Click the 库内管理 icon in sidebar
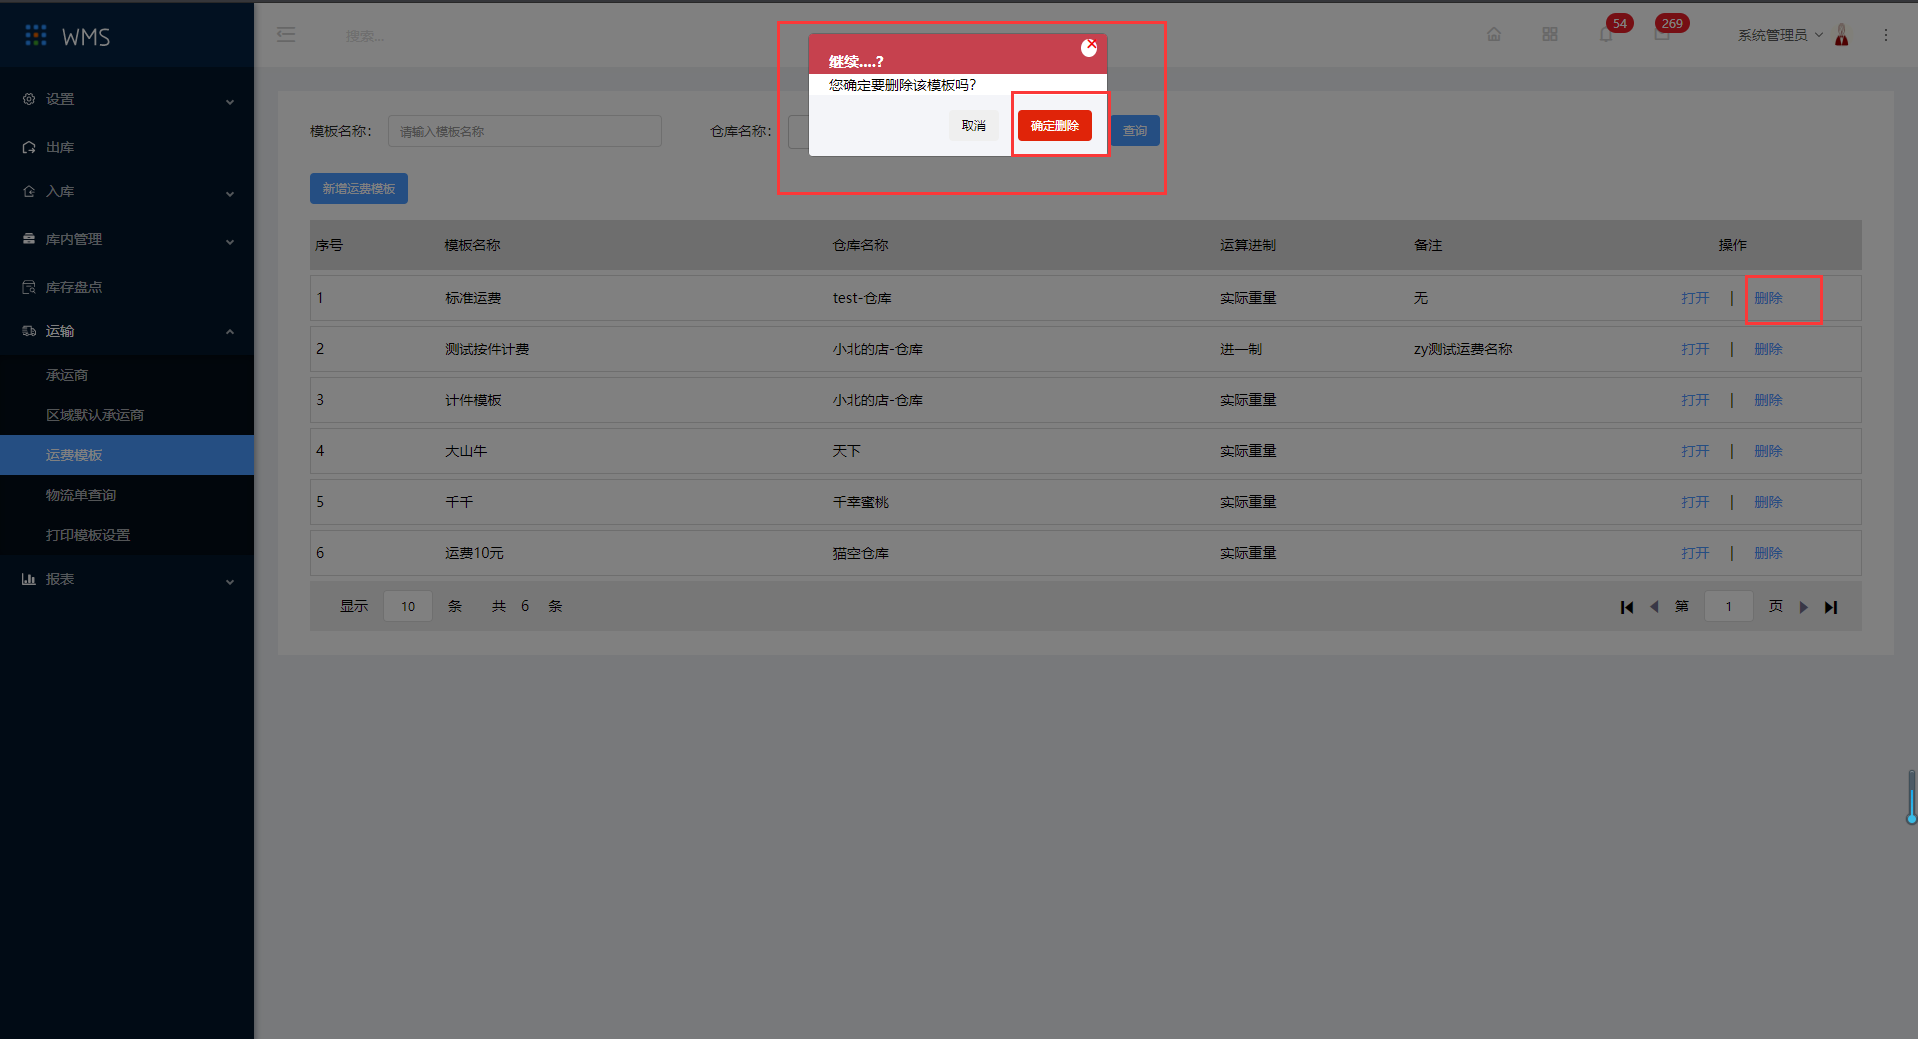 point(29,239)
